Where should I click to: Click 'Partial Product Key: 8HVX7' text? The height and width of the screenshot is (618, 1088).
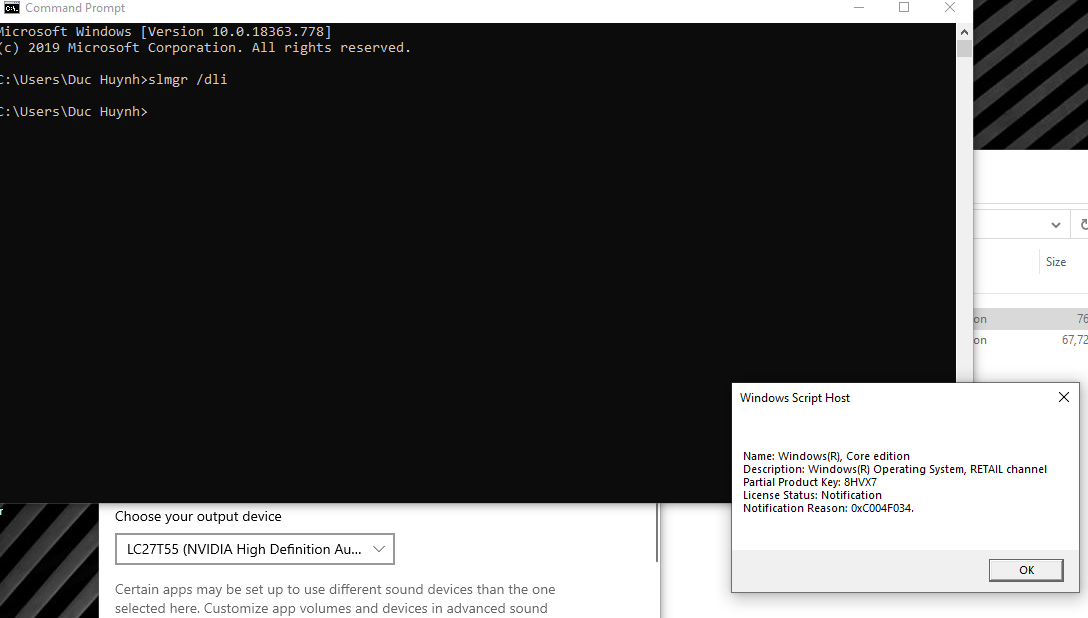(810, 482)
